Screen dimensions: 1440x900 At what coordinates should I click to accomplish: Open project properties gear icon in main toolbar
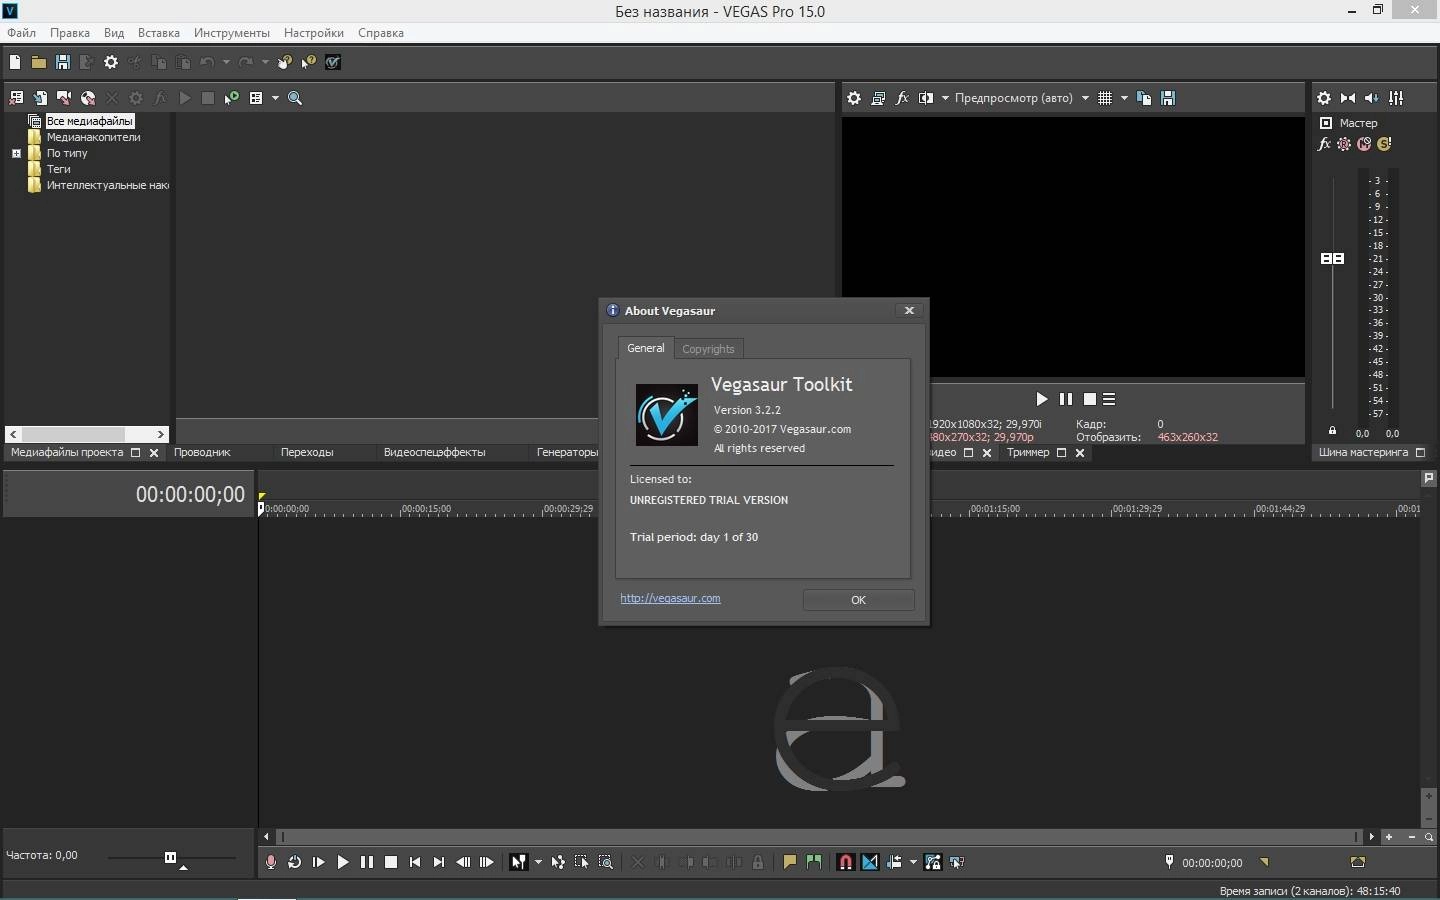111,62
